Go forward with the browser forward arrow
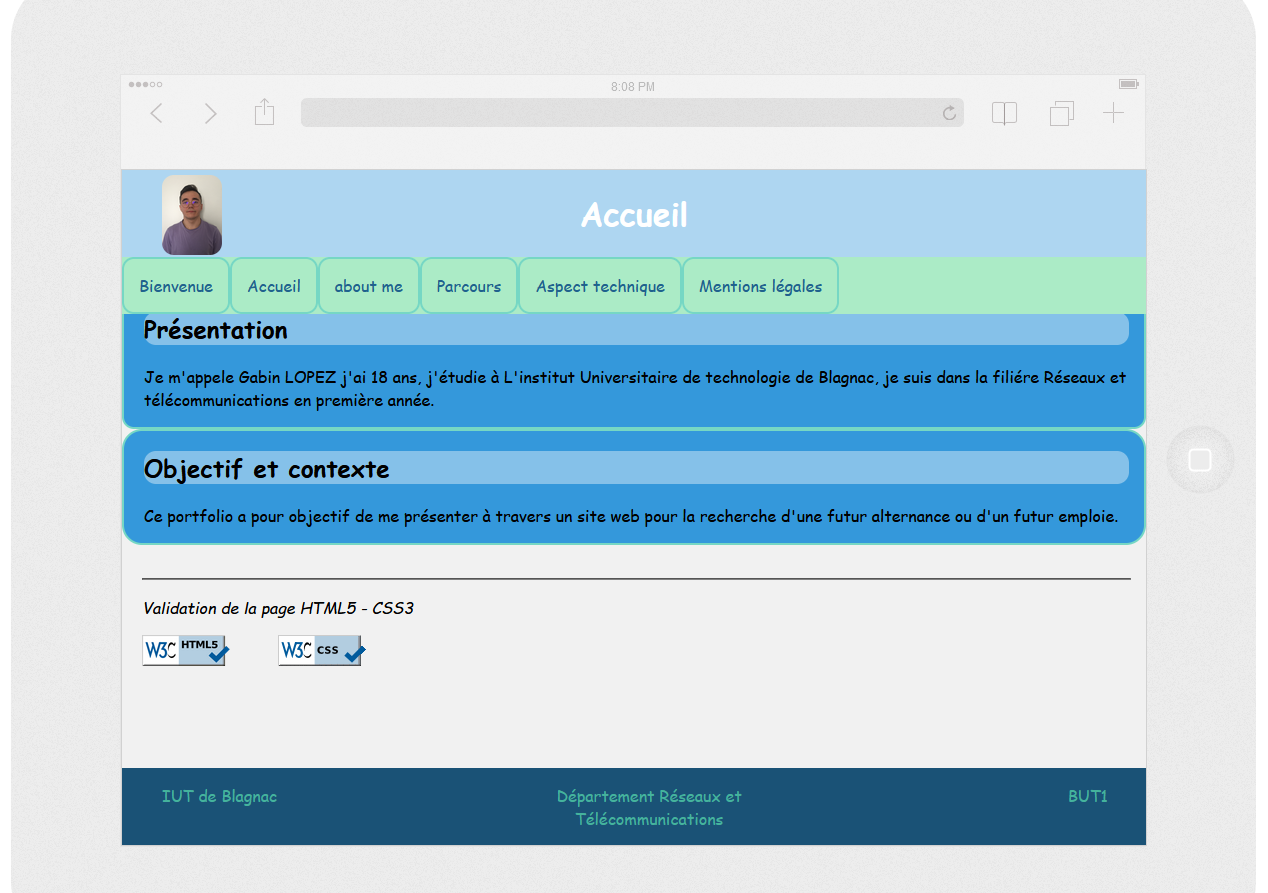Viewport: 1268px width, 893px height. point(210,113)
